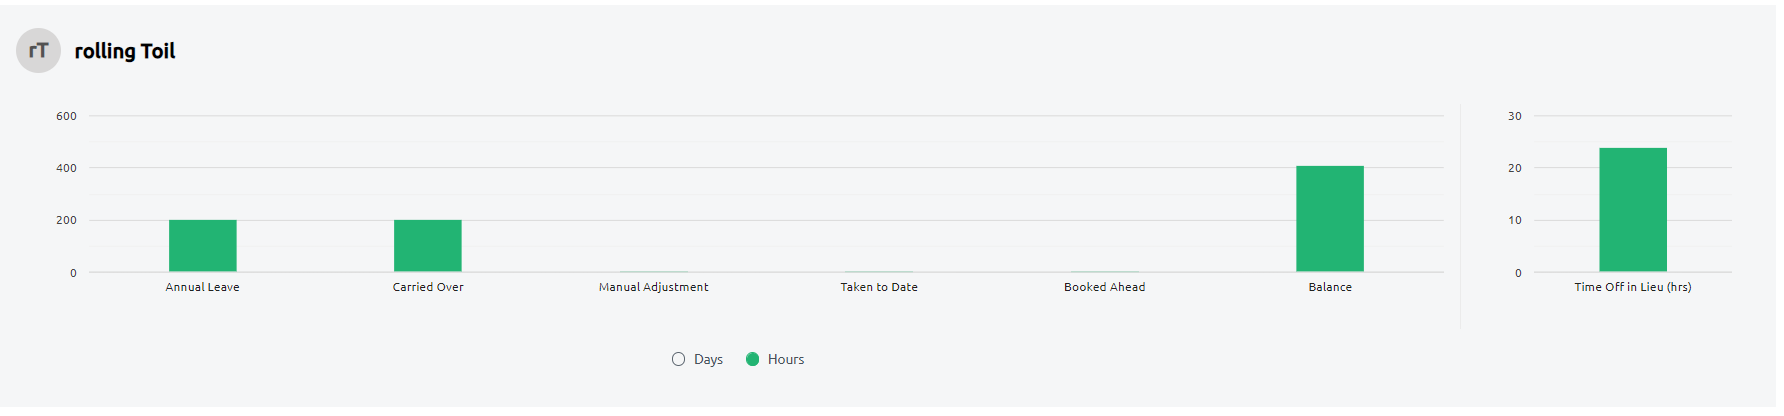Click the 600 value on y-axis
Viewport: 1784px width, 416px height.
pyautogui.click(x=66, y=116)
